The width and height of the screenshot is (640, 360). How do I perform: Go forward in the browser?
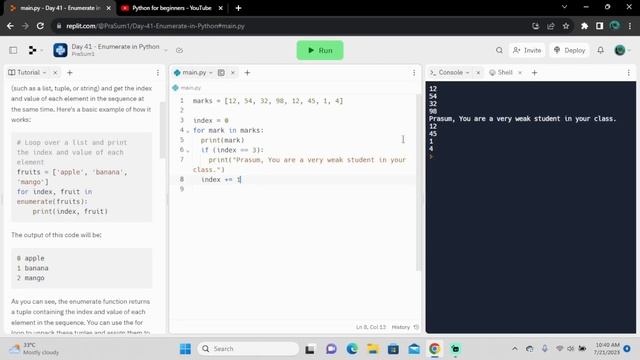click(x=25, y=26)
